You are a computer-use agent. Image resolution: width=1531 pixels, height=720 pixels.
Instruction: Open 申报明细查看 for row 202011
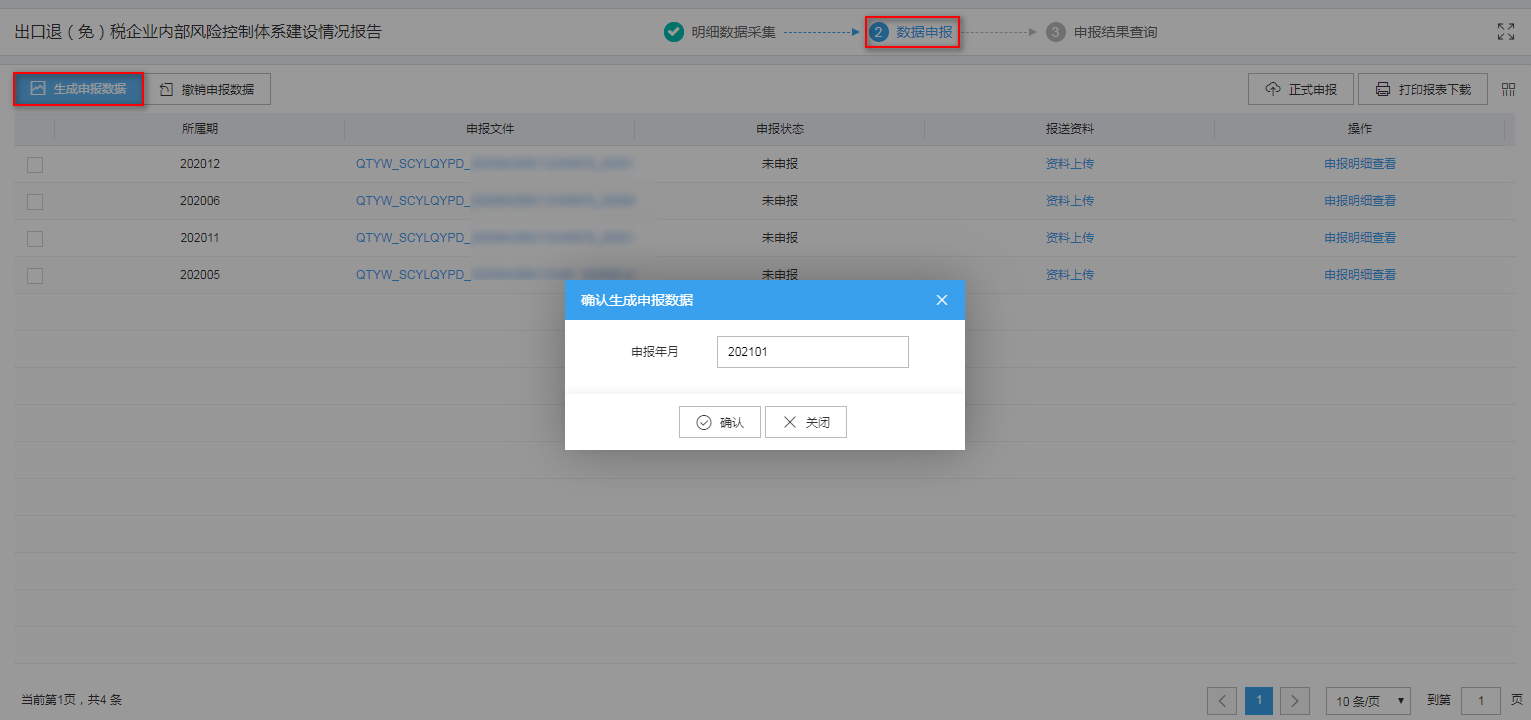(1360, 238)
